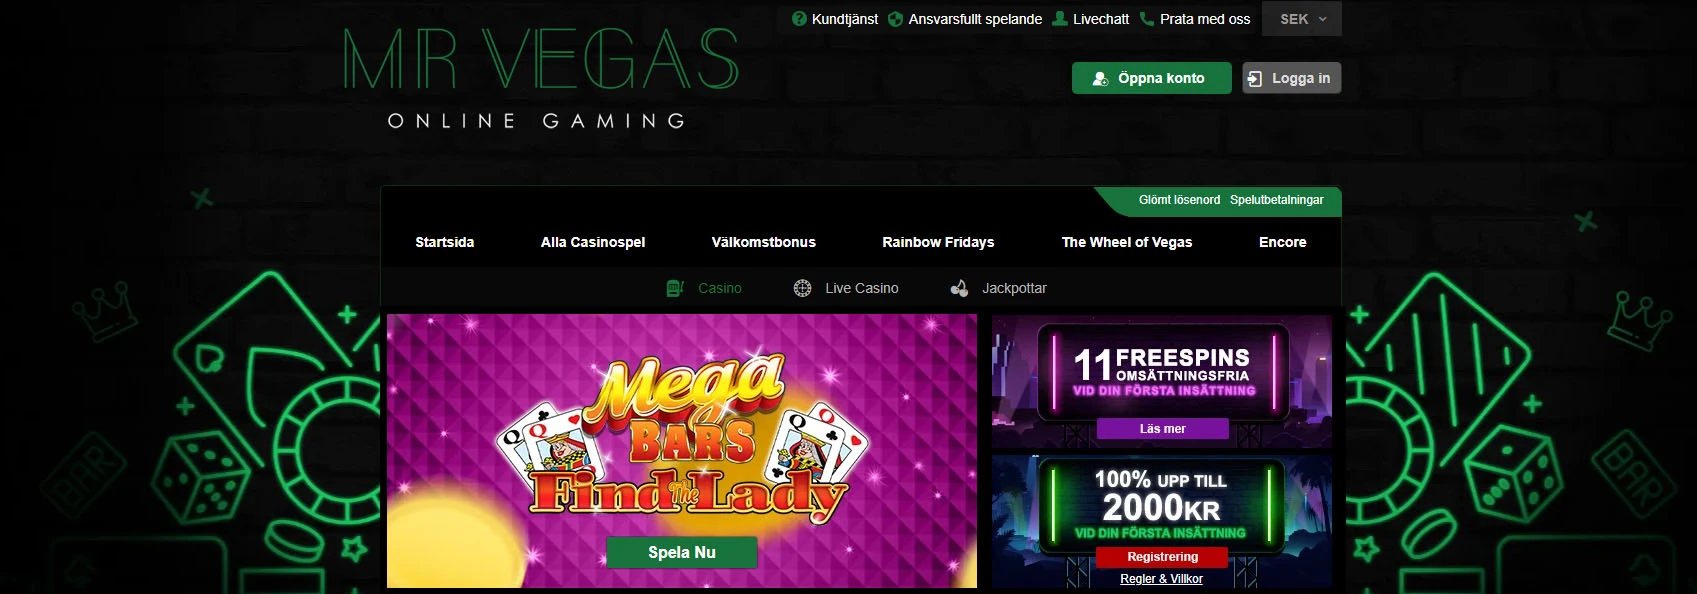Viewport: 1697px width, 594px height.
Task: Click the Ansvarsfullt spelande shield icon
Action: [896, 19]
